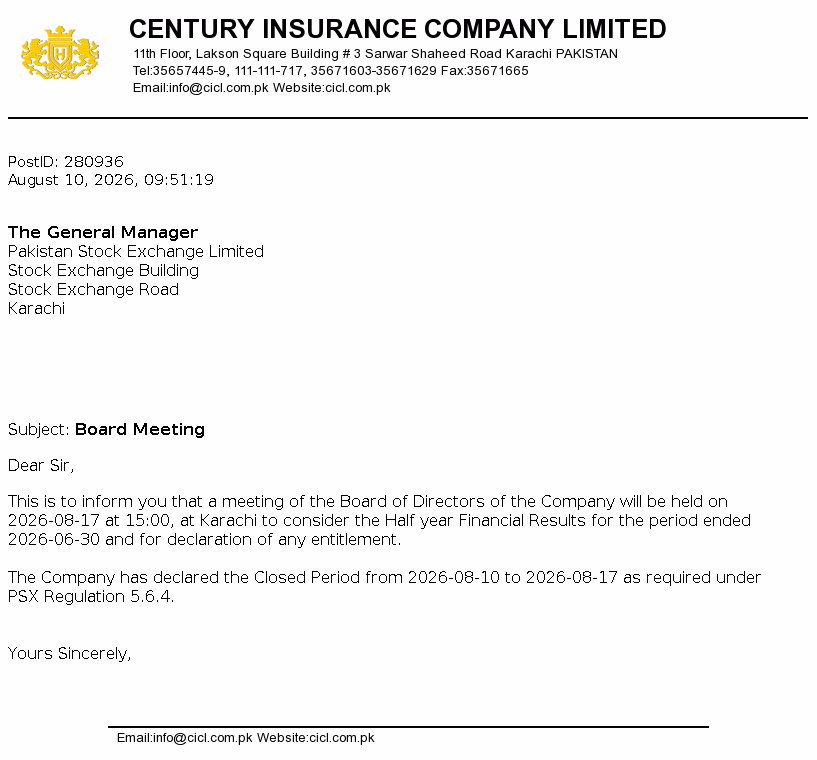
Task: Click the Stock Exchange Road address line
Action: point(93,290)
